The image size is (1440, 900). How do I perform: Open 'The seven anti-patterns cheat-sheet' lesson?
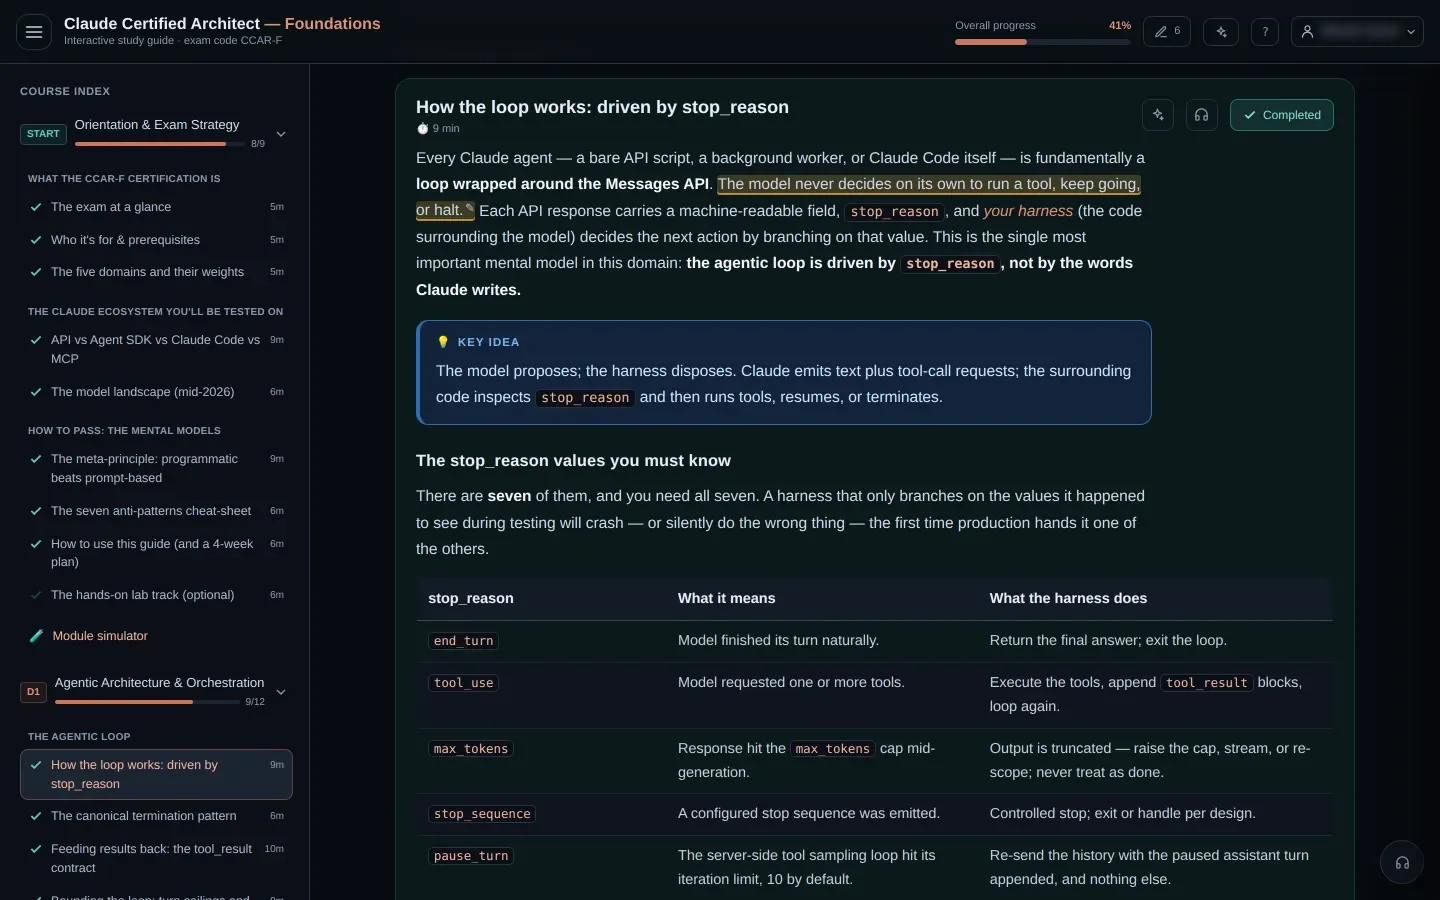(156, 511)
